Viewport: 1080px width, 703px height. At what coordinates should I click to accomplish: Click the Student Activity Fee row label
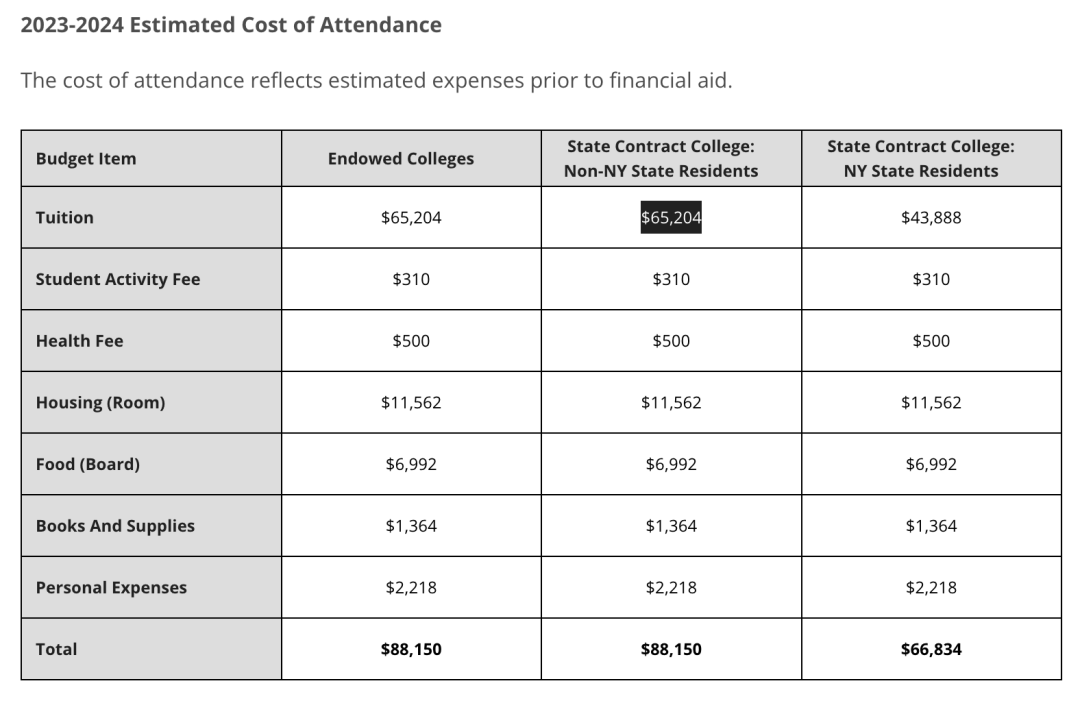118,279
